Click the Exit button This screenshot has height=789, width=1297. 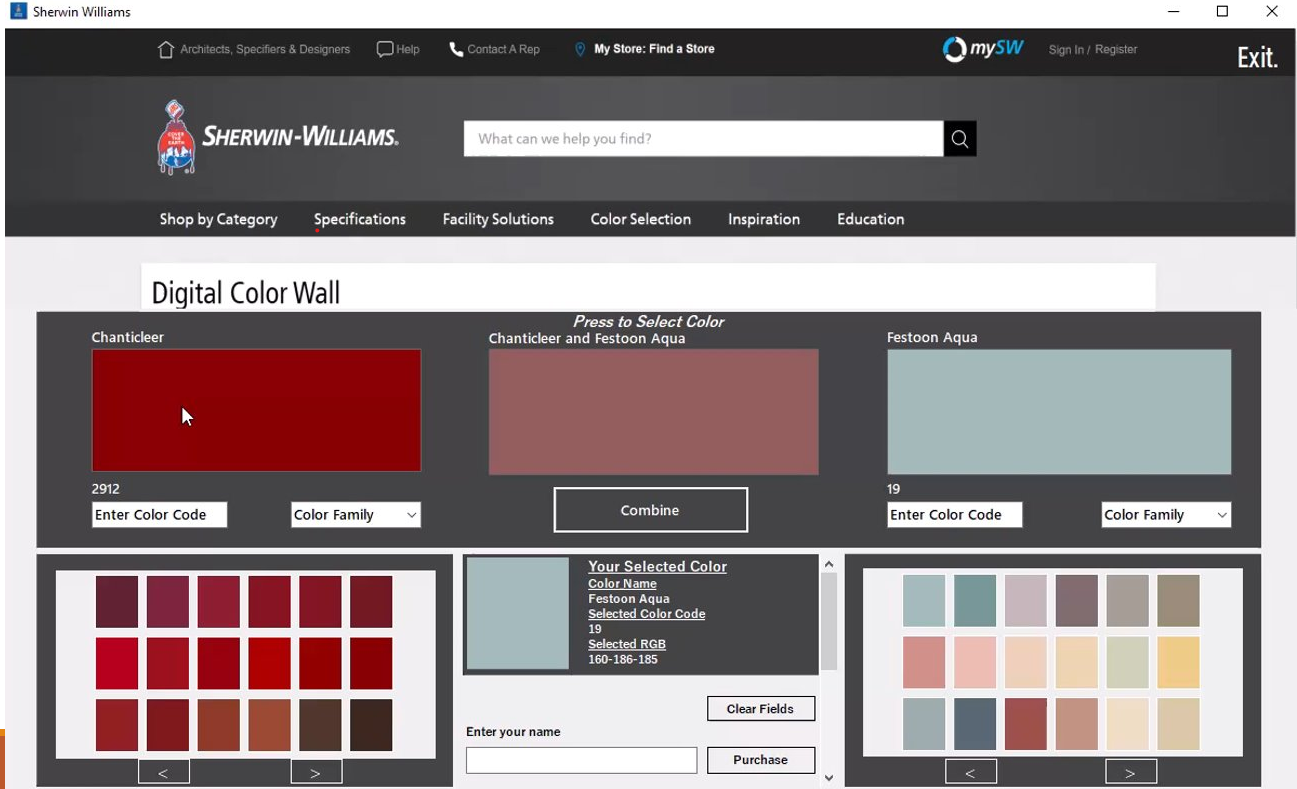pos(1258,58)
